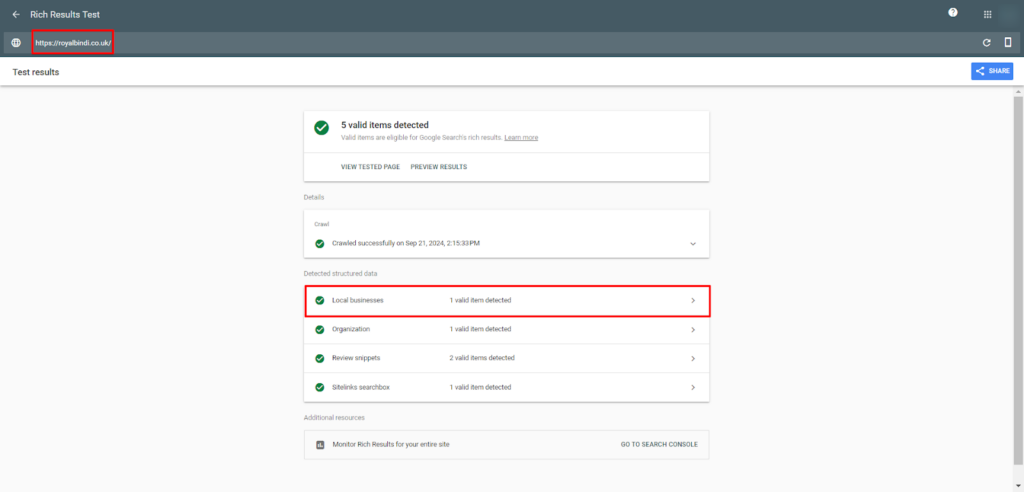Select the 'Local businesses' label
This screenshot has width=1024, height=492.
coord(357,301)
